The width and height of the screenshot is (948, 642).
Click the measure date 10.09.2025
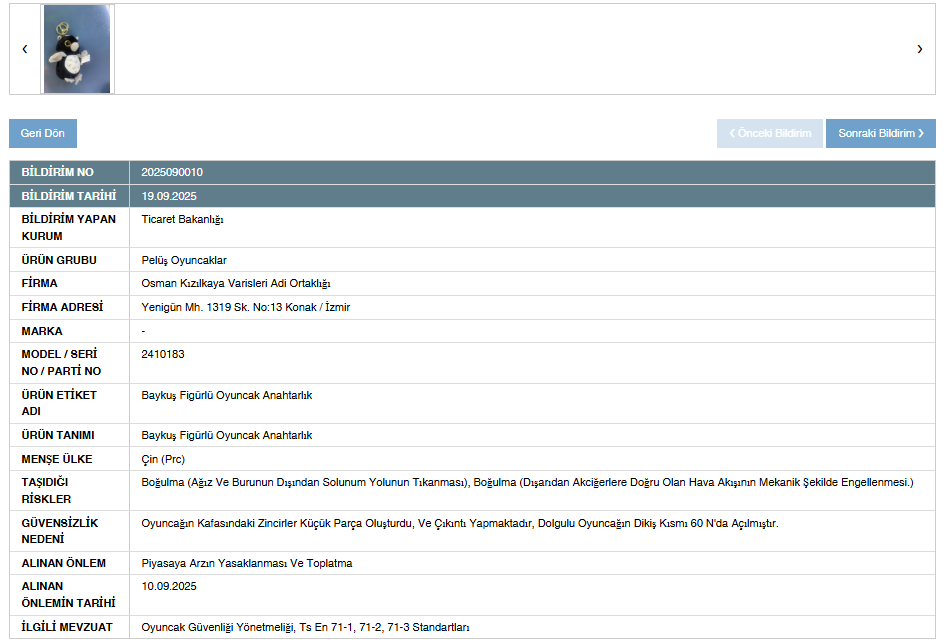click(x=169, y=586)
